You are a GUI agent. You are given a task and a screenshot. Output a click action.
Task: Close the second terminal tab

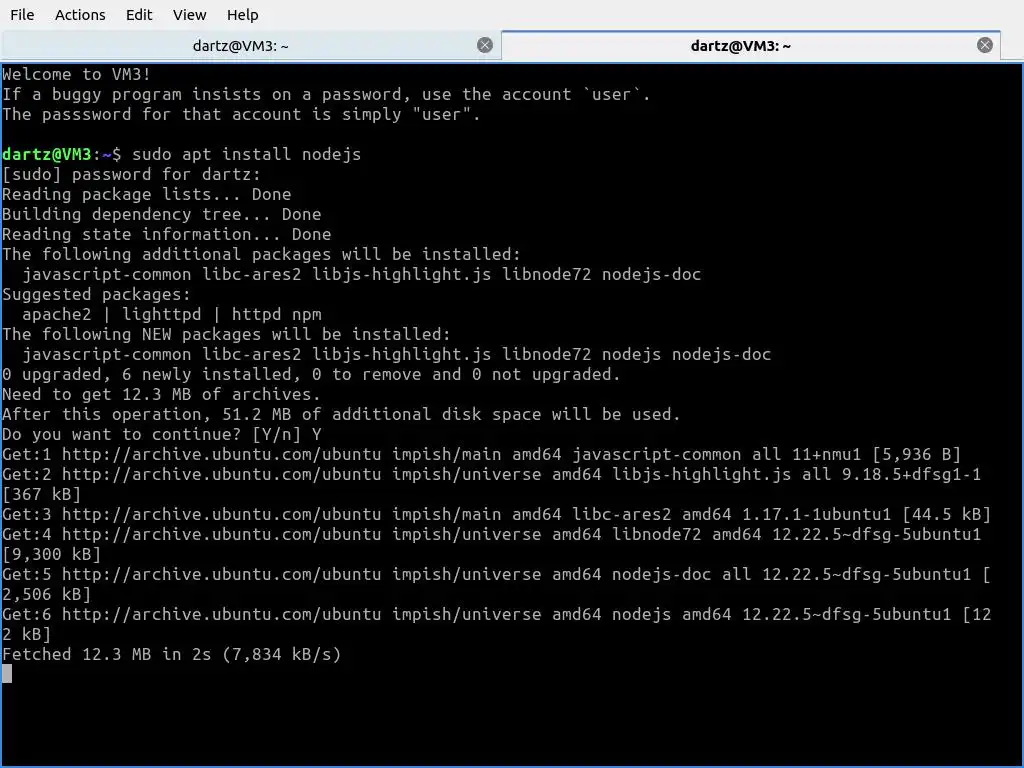coord(985,45)
